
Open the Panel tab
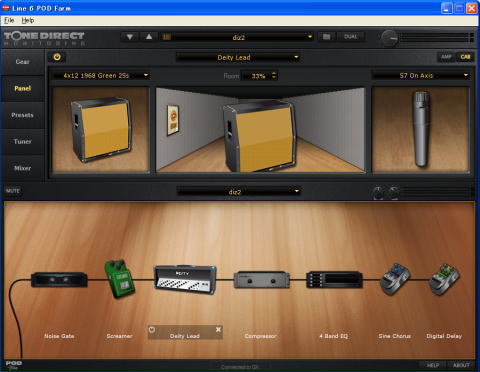[22, 88]
